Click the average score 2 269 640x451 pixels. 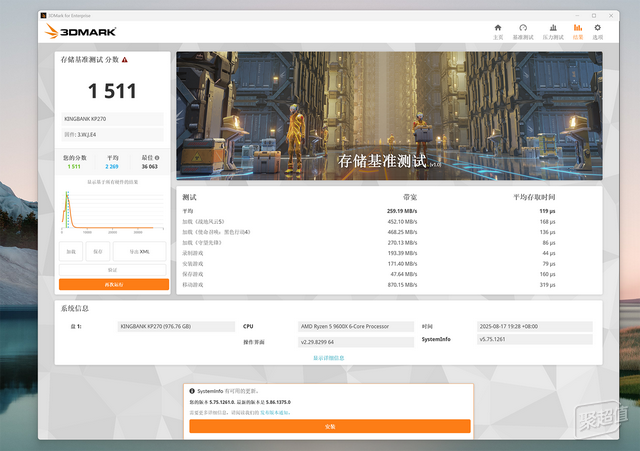[x=112, y=167]
